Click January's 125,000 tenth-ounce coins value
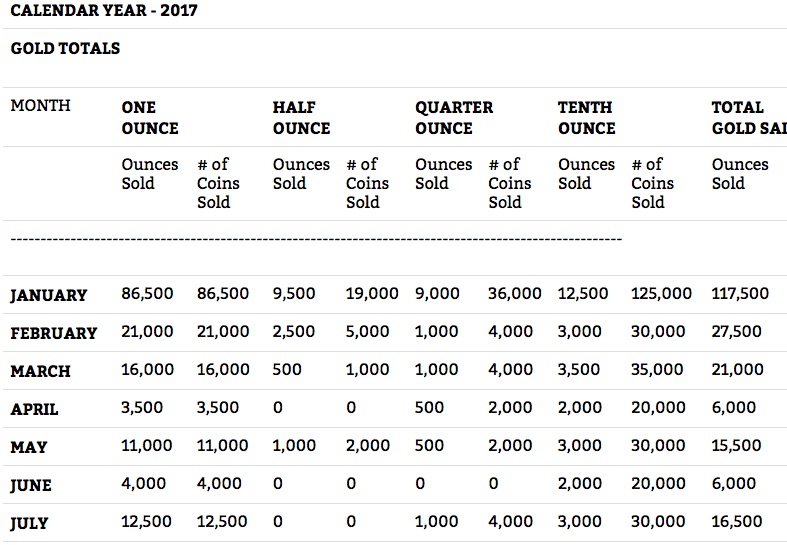Viewport: 787px width, 545px height. pyautogui.click(x=661, y=294)
